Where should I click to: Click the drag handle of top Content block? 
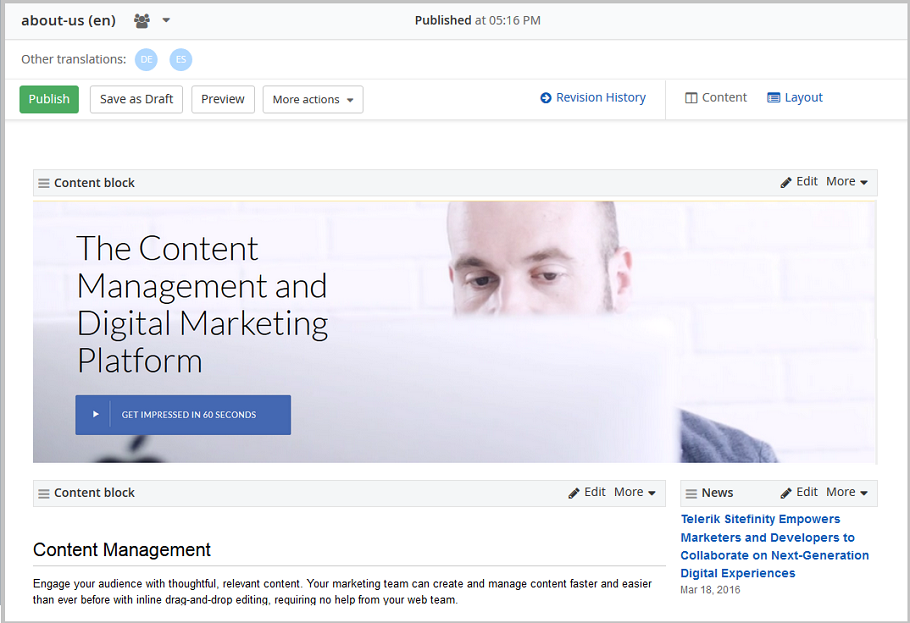coord(44,183)
